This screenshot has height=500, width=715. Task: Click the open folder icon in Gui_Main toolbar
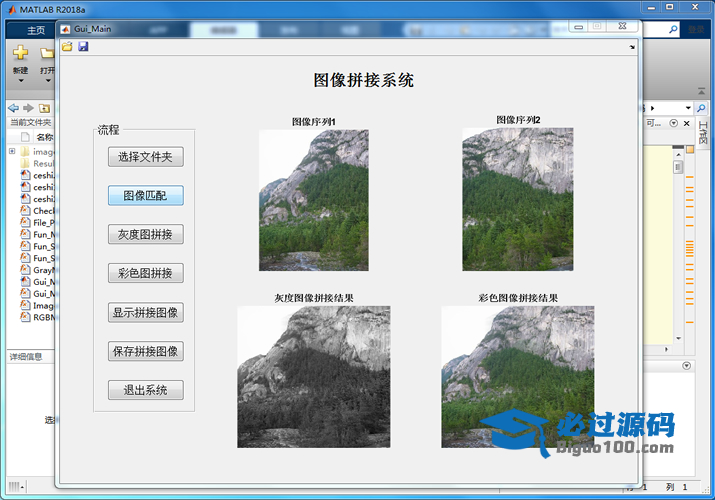point(67,46)
